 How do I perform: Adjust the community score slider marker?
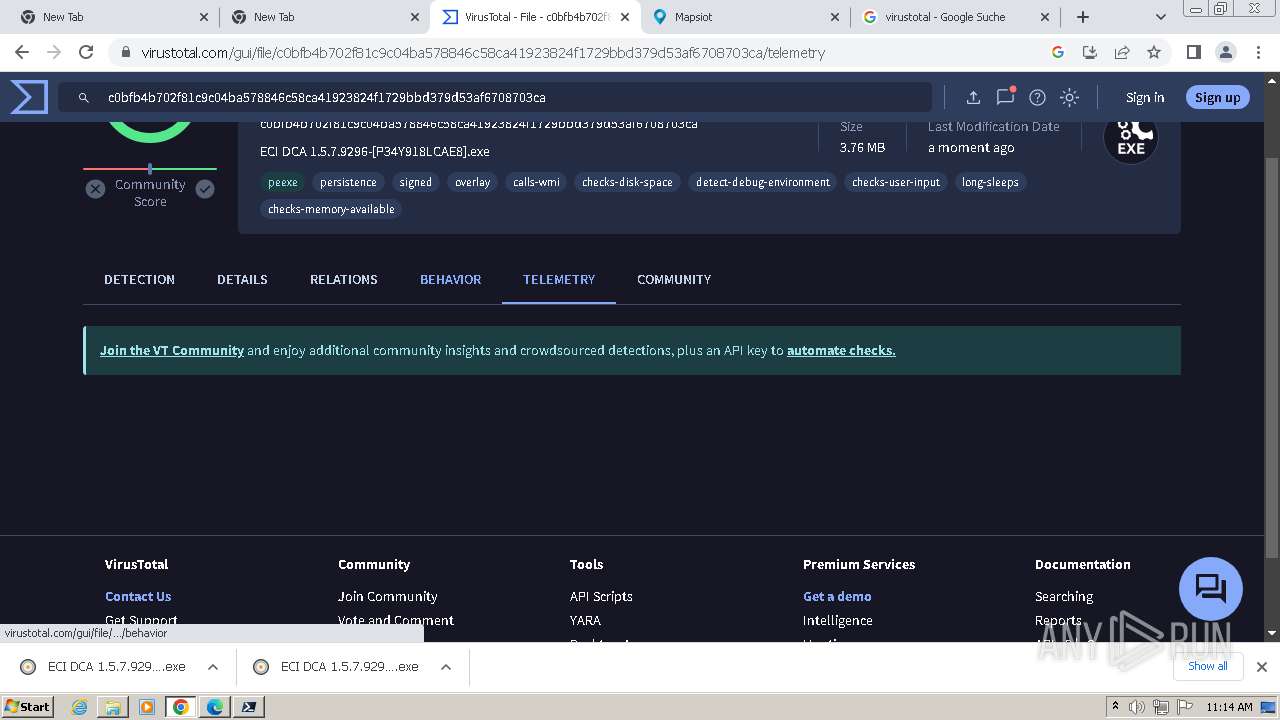coord(150,168)
